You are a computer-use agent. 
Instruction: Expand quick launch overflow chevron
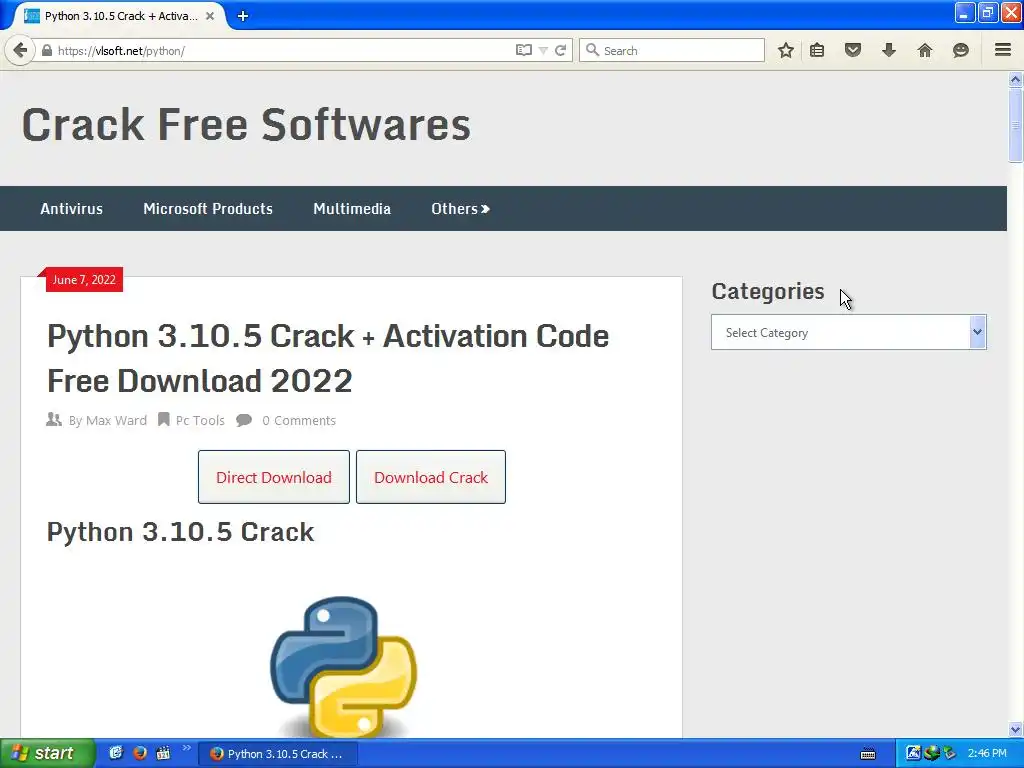coord(187,748)
